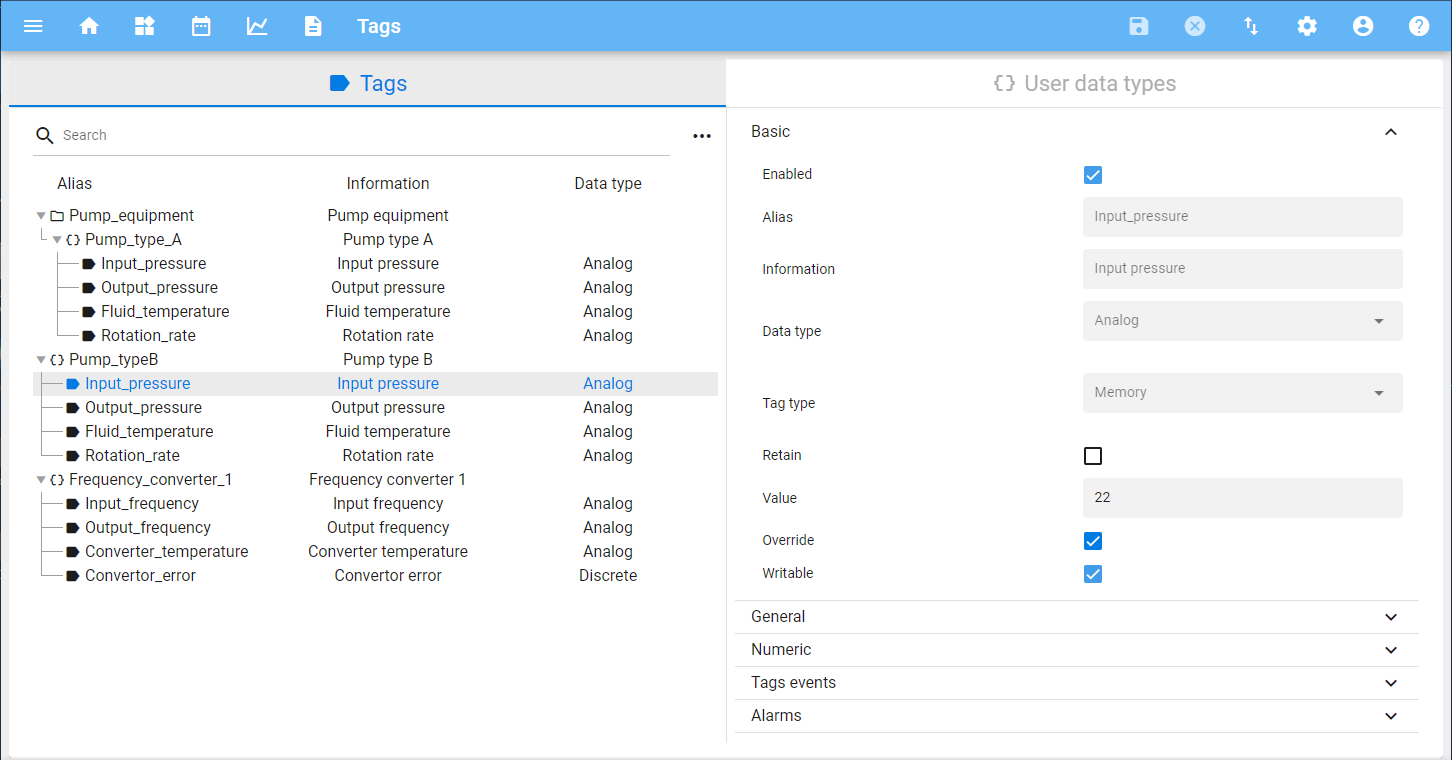
Task: Uncheck the Override checkbox
Action: point(1093,541)
